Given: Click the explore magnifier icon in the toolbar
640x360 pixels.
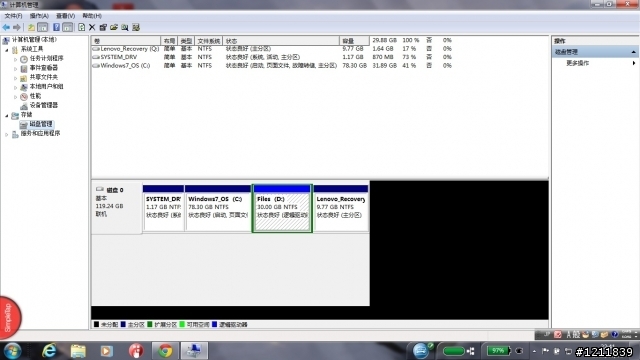Looking at the screenshot, I should (125, 27).
